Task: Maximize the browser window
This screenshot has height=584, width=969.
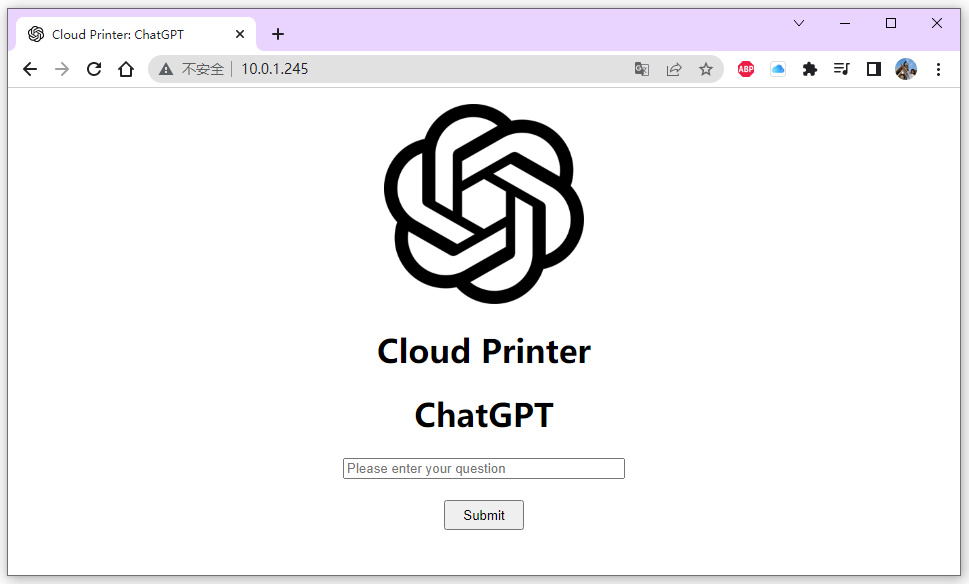Action: click(x=891, y=23)
